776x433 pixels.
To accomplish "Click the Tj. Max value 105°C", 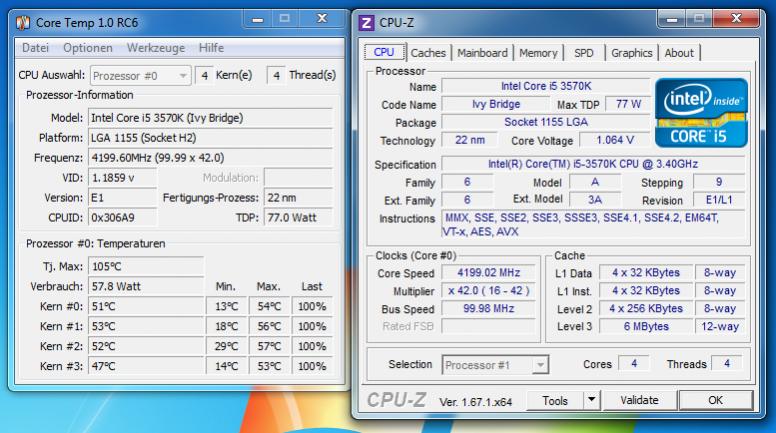I will 146,267.
